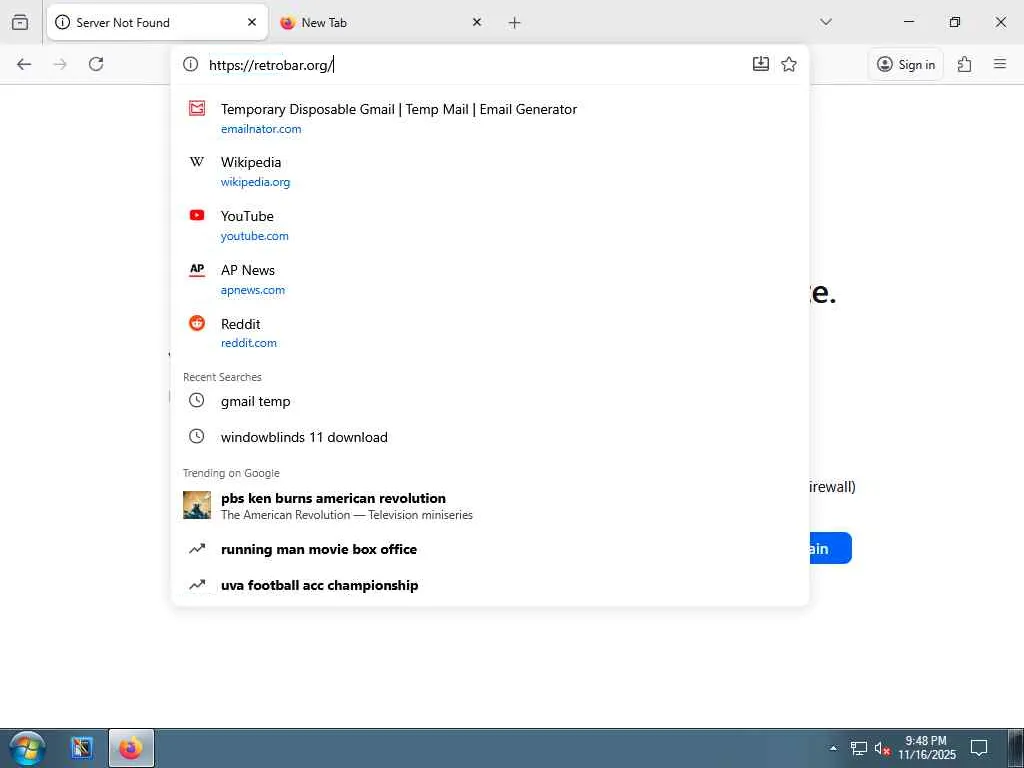The image size is (1024, 768).
Task: Select the AP News suggestion
Action: (x=490, y=279)
